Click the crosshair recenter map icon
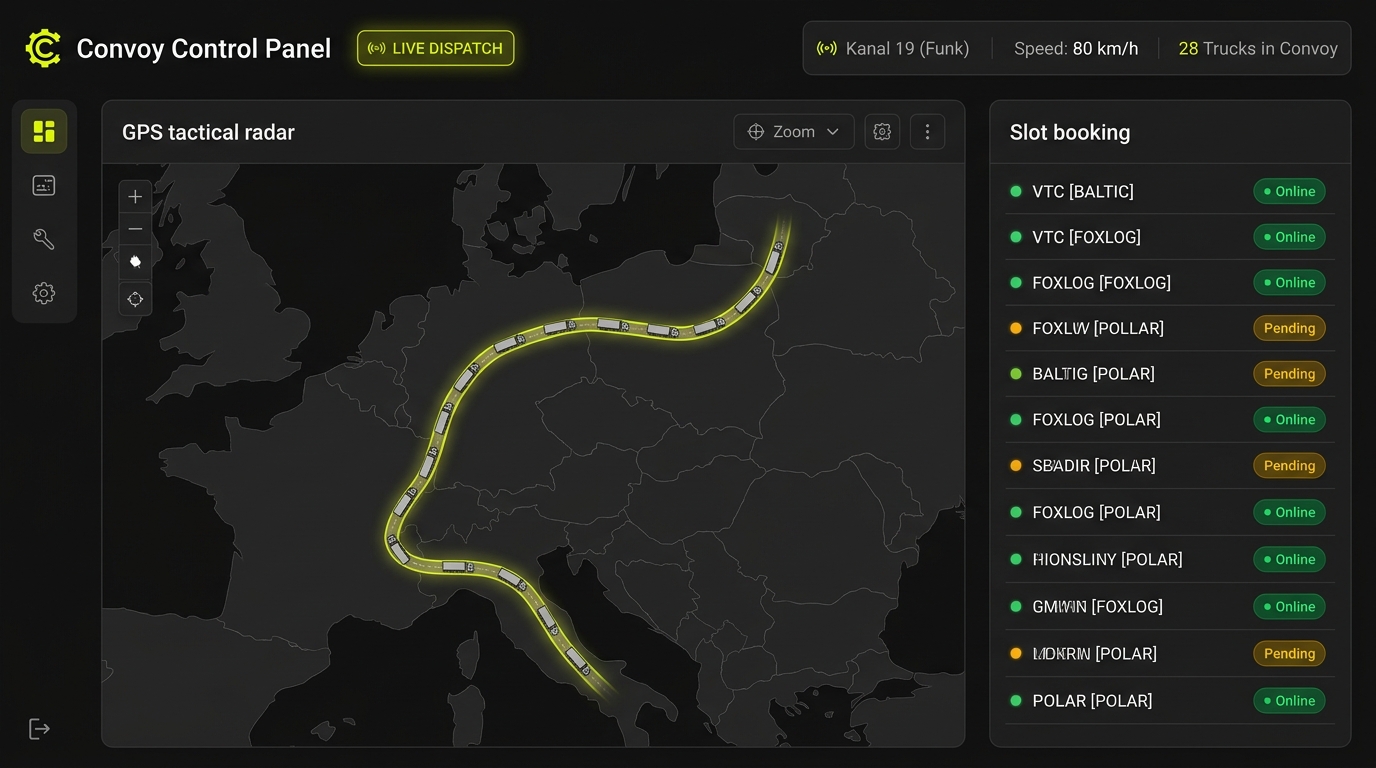Screen dimensions: 1376x768 click(x=135, y=299)
